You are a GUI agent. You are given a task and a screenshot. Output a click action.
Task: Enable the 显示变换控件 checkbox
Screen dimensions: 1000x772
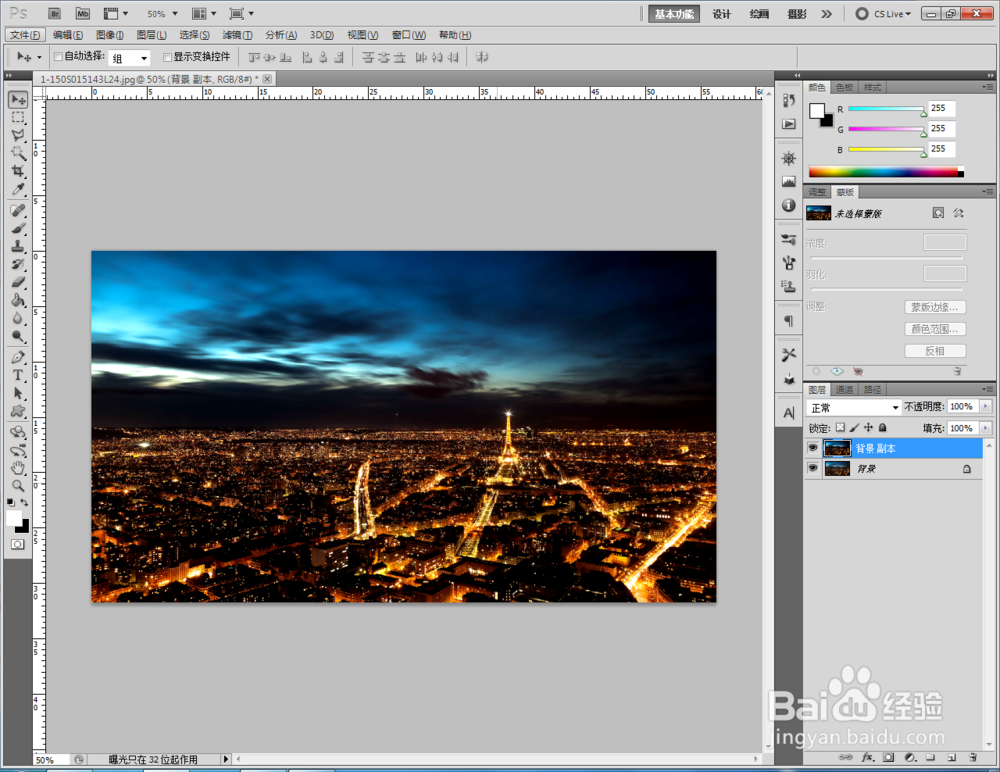[x=167, y=57]
